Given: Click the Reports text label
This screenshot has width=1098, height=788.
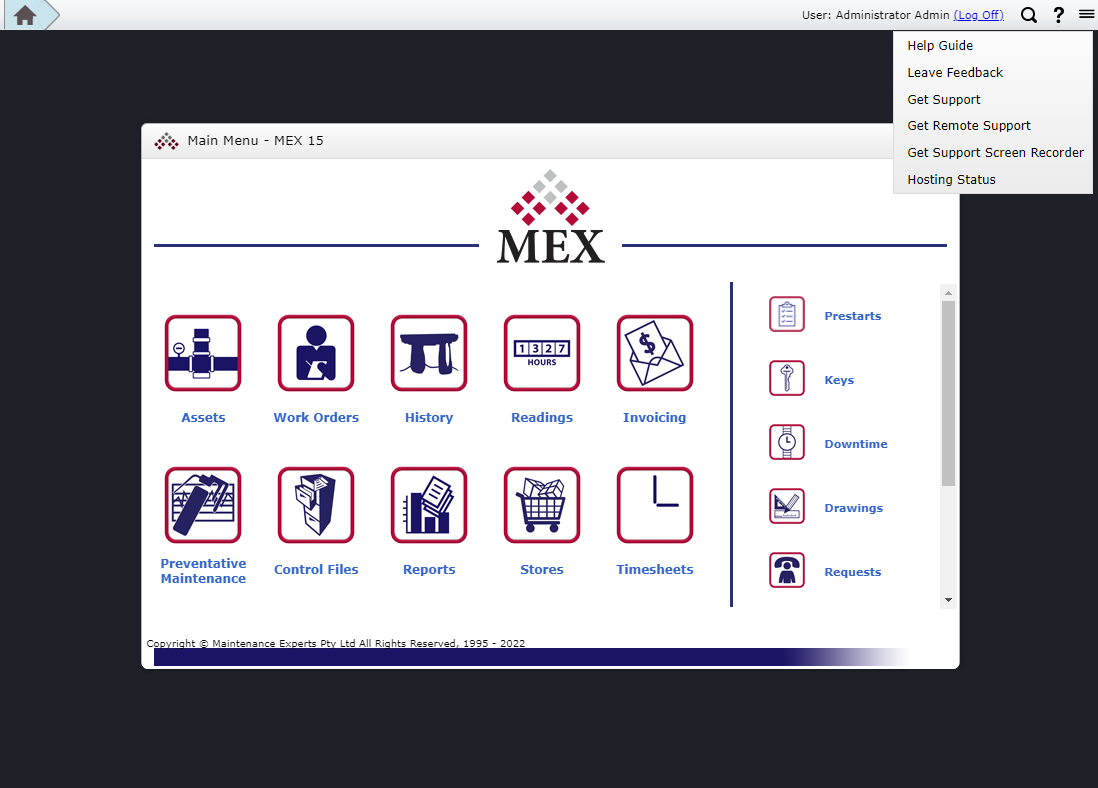Looking at the screenshot, I should (429, 569).
